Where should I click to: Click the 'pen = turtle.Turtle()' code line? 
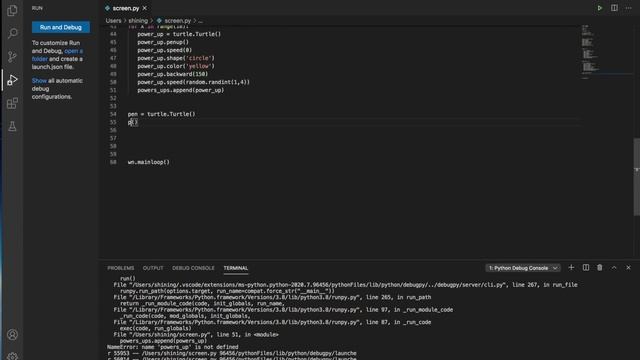(x=162, y=114)
